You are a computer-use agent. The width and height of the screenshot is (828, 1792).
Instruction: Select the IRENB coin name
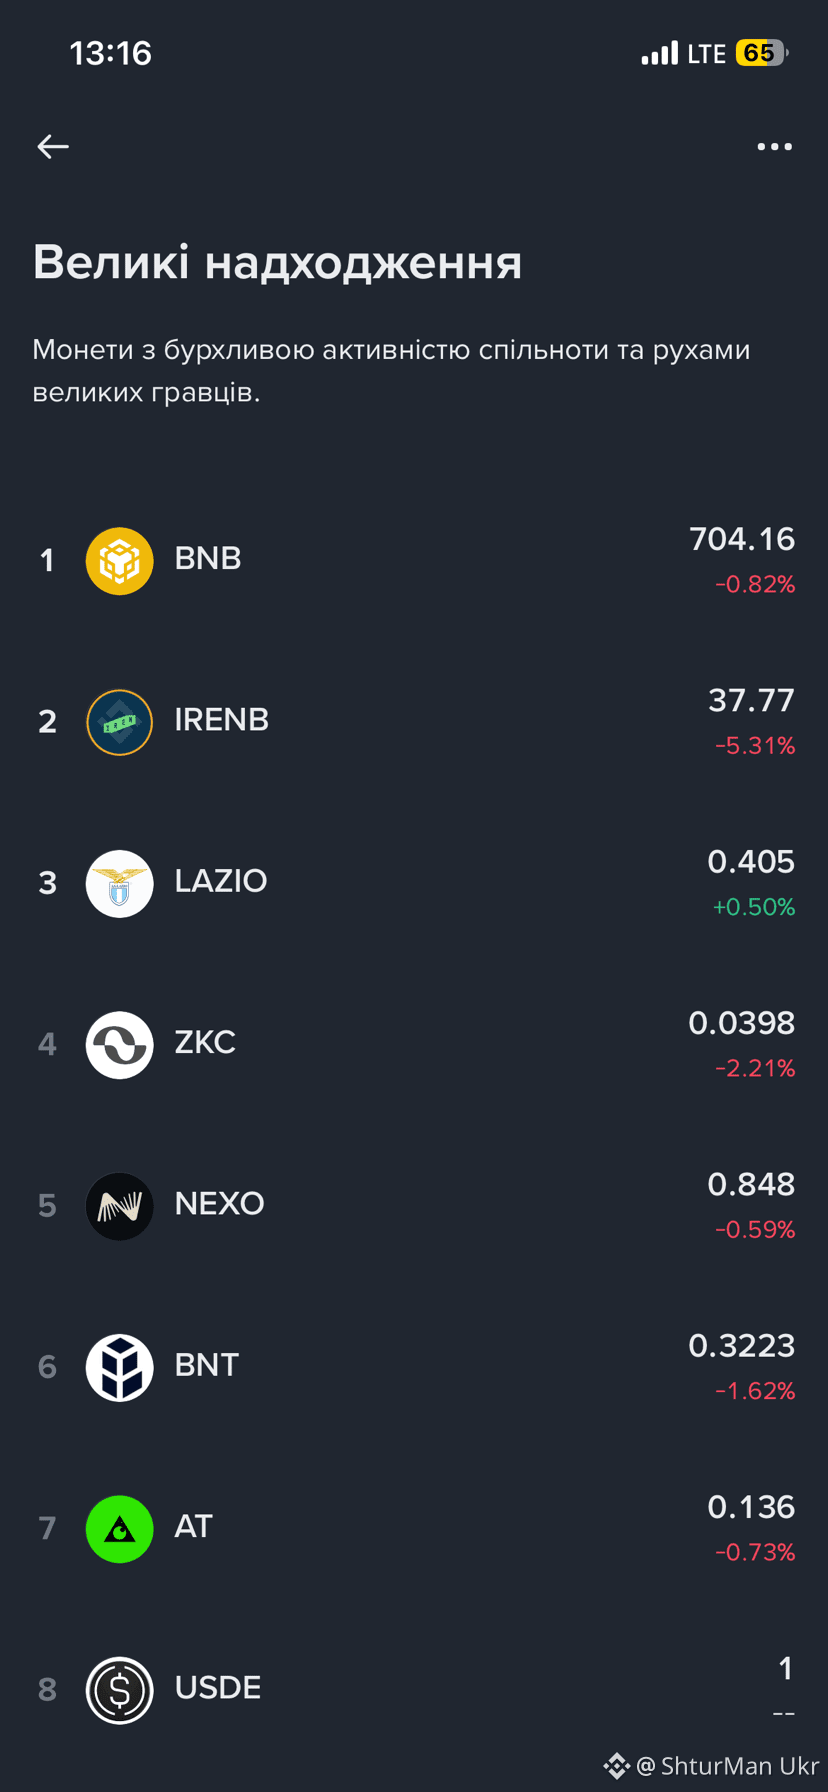click(x=222, y=720)
